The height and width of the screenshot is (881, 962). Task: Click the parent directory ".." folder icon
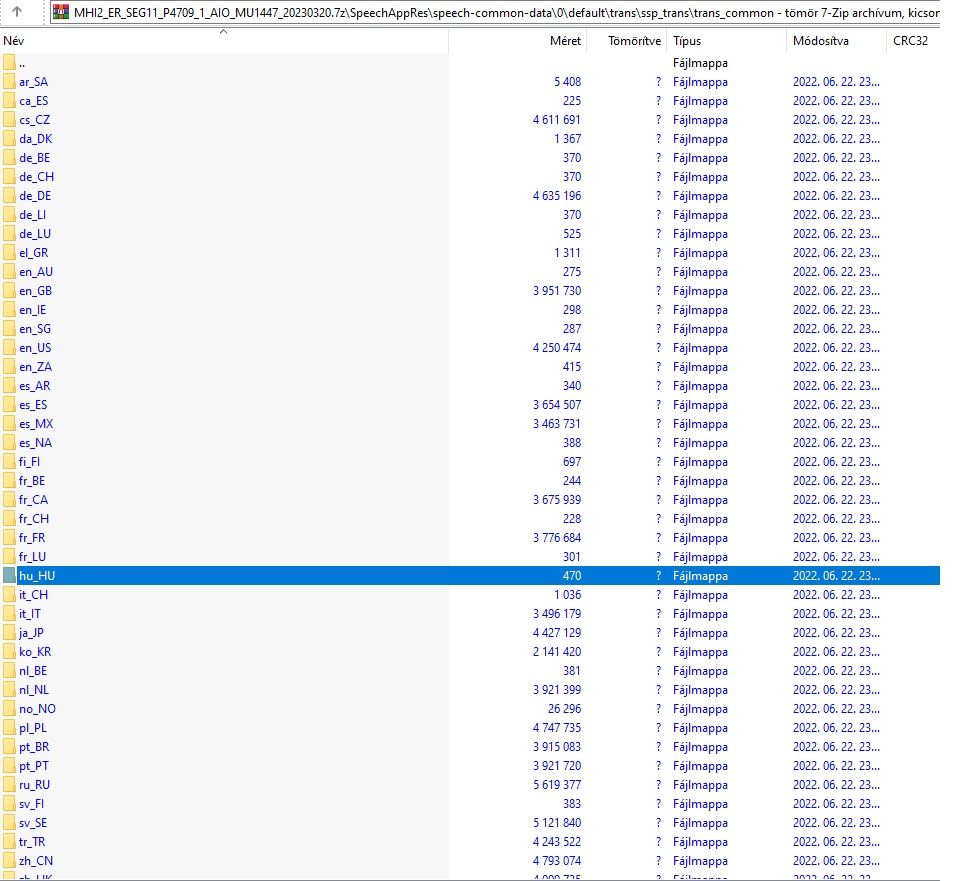pos(10,63)
